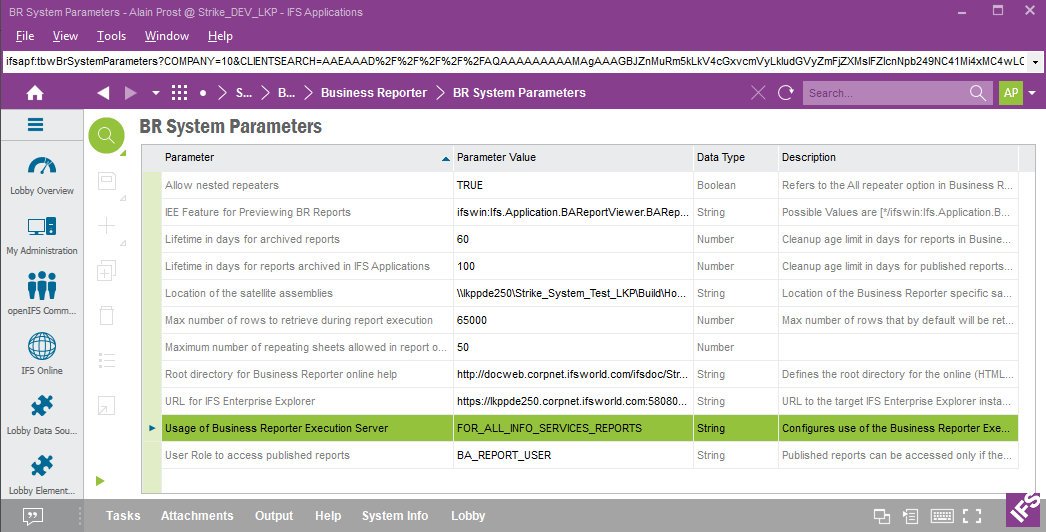Image resolution: width=1046 pixels, height=532 pixels.
Task: Click the keyboard icon in footer
Action: point(942,516)
